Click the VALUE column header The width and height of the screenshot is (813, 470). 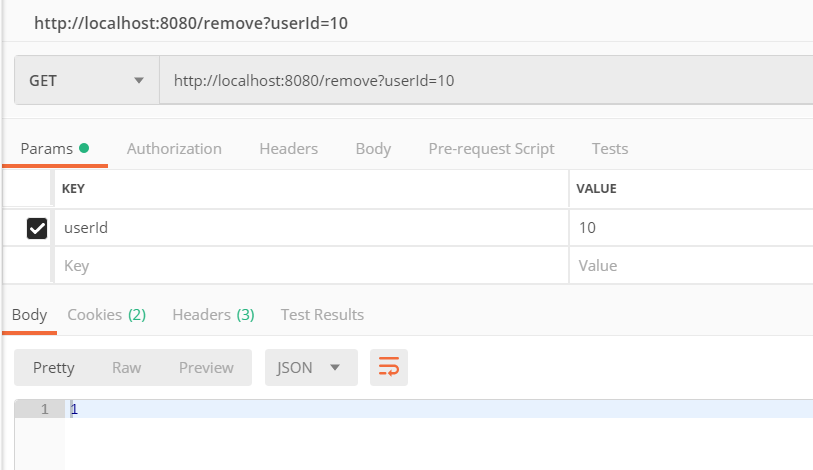pos(596,188)
